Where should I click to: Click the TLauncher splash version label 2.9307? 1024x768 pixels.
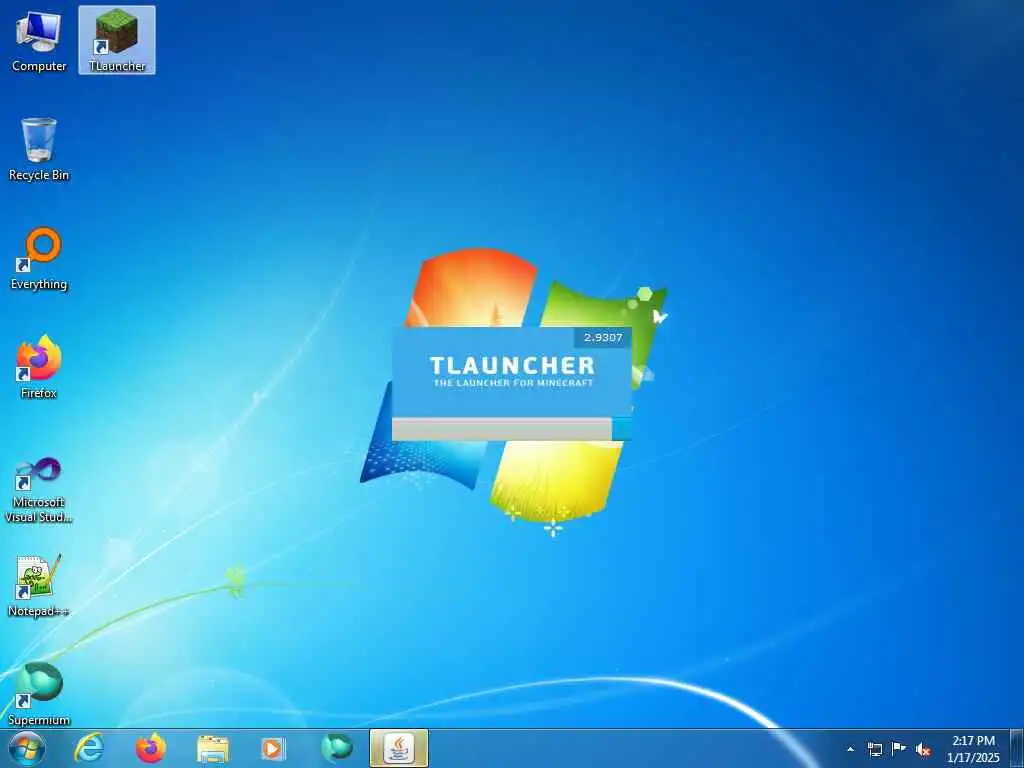603,338
